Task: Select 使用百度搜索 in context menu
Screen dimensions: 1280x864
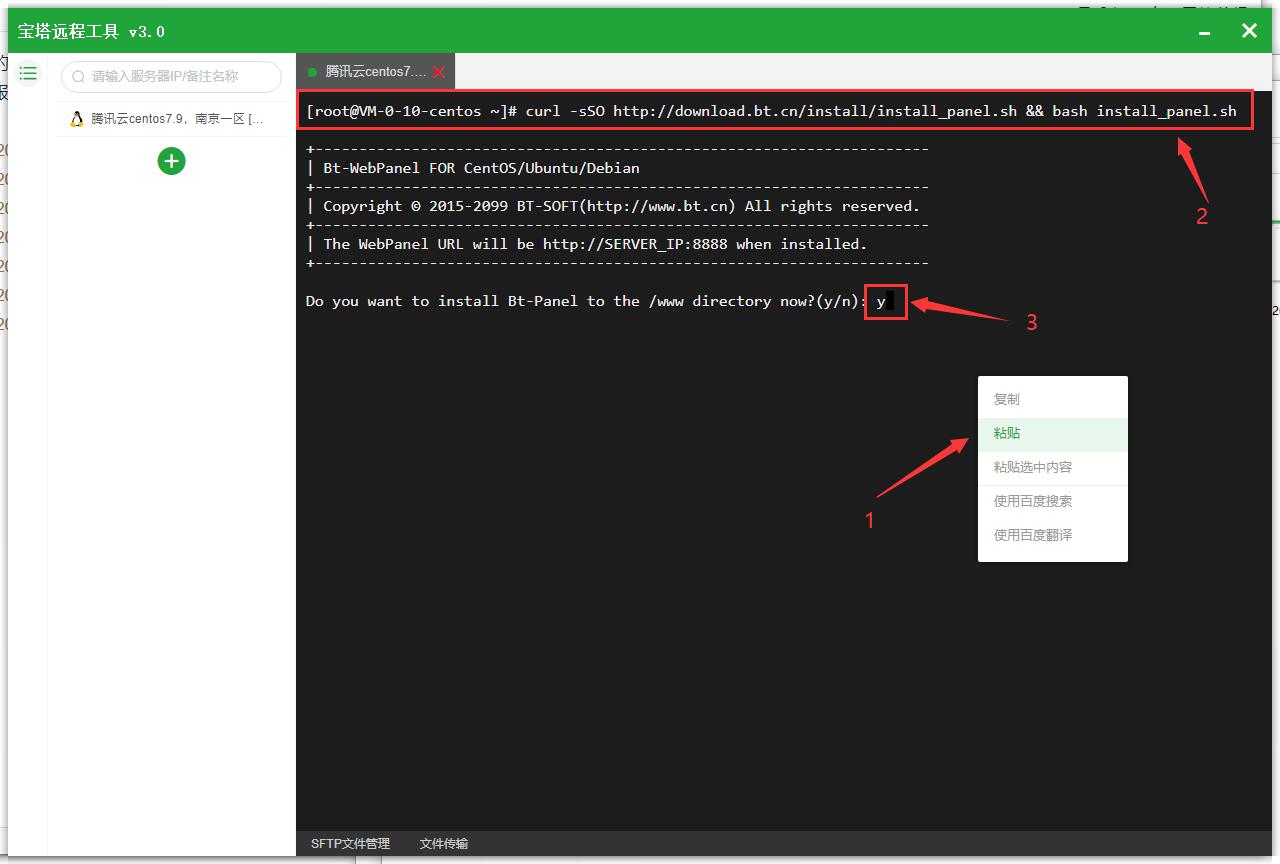Action: [1032, 501]
